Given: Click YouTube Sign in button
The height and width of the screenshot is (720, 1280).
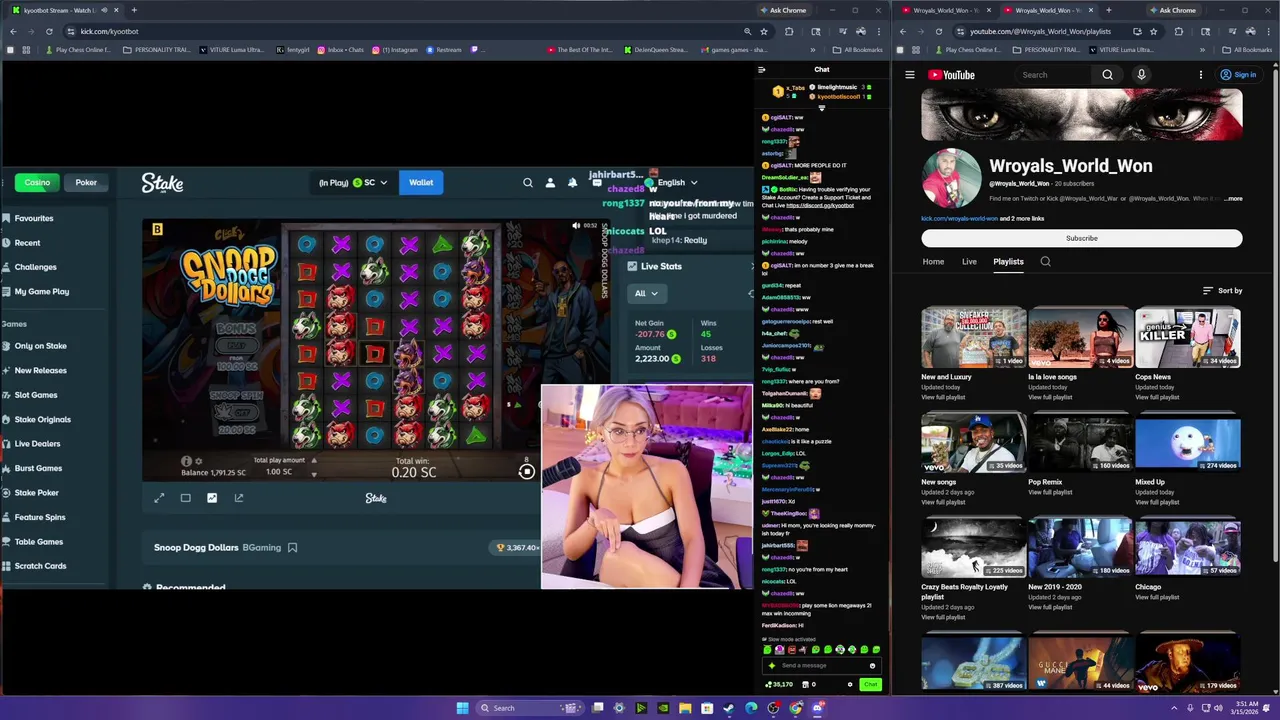Looking at the screenshot, I should (1238, 75).
